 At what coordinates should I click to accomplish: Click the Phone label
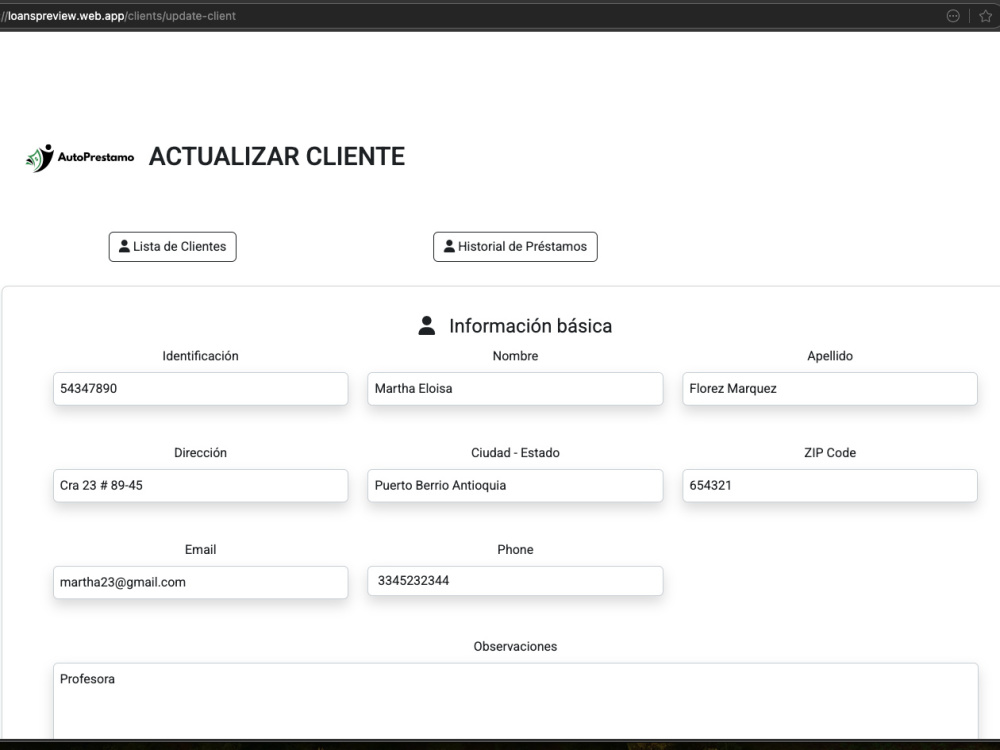tap(515, 550)
